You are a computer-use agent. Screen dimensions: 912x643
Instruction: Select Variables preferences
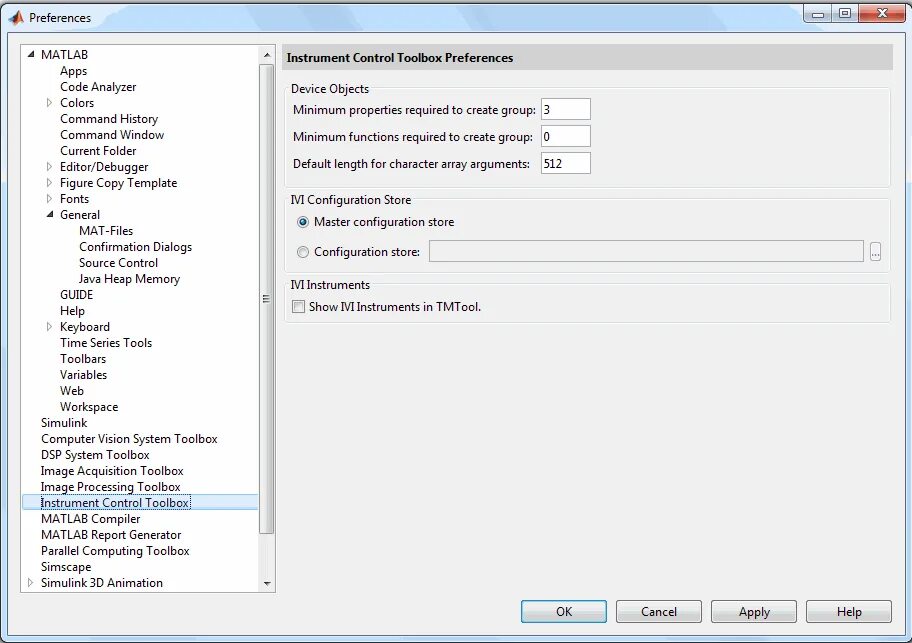click(83, 374)
